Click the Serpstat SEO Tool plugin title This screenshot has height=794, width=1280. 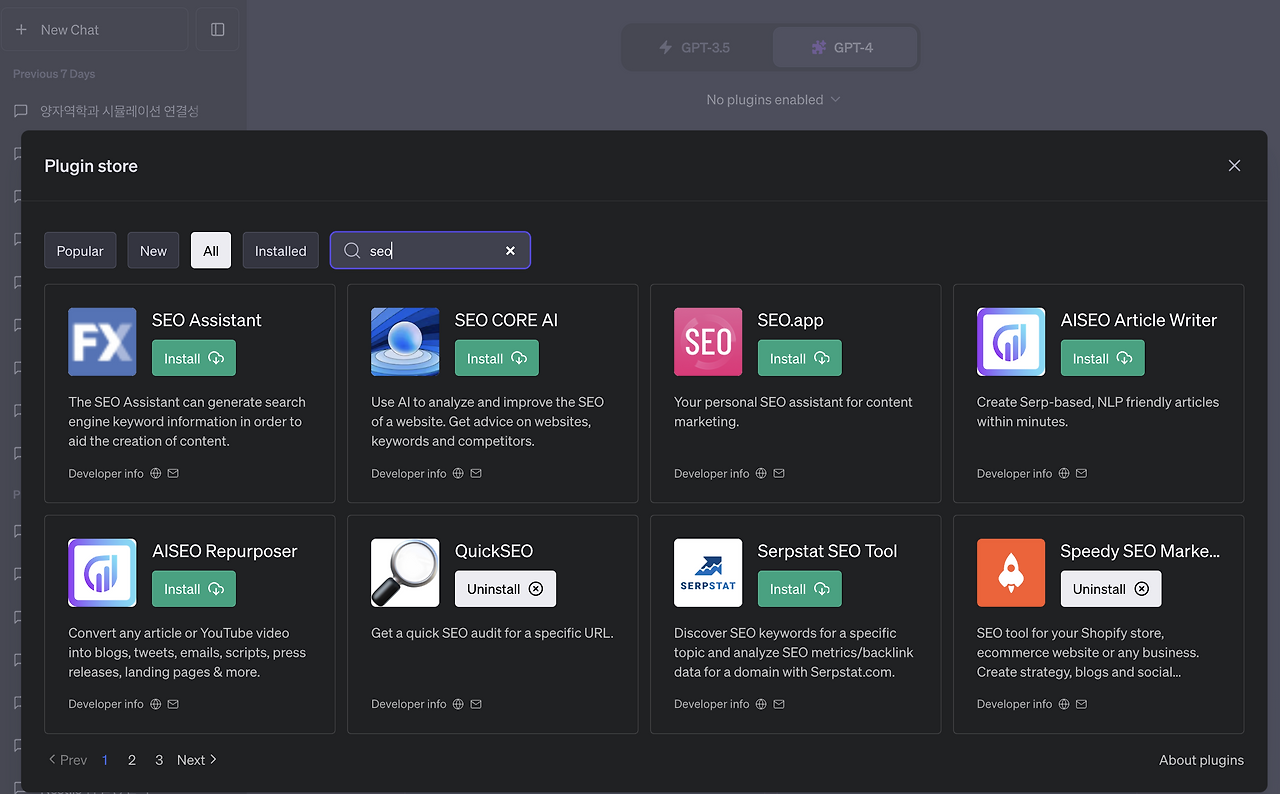click(x=828, y=551)
